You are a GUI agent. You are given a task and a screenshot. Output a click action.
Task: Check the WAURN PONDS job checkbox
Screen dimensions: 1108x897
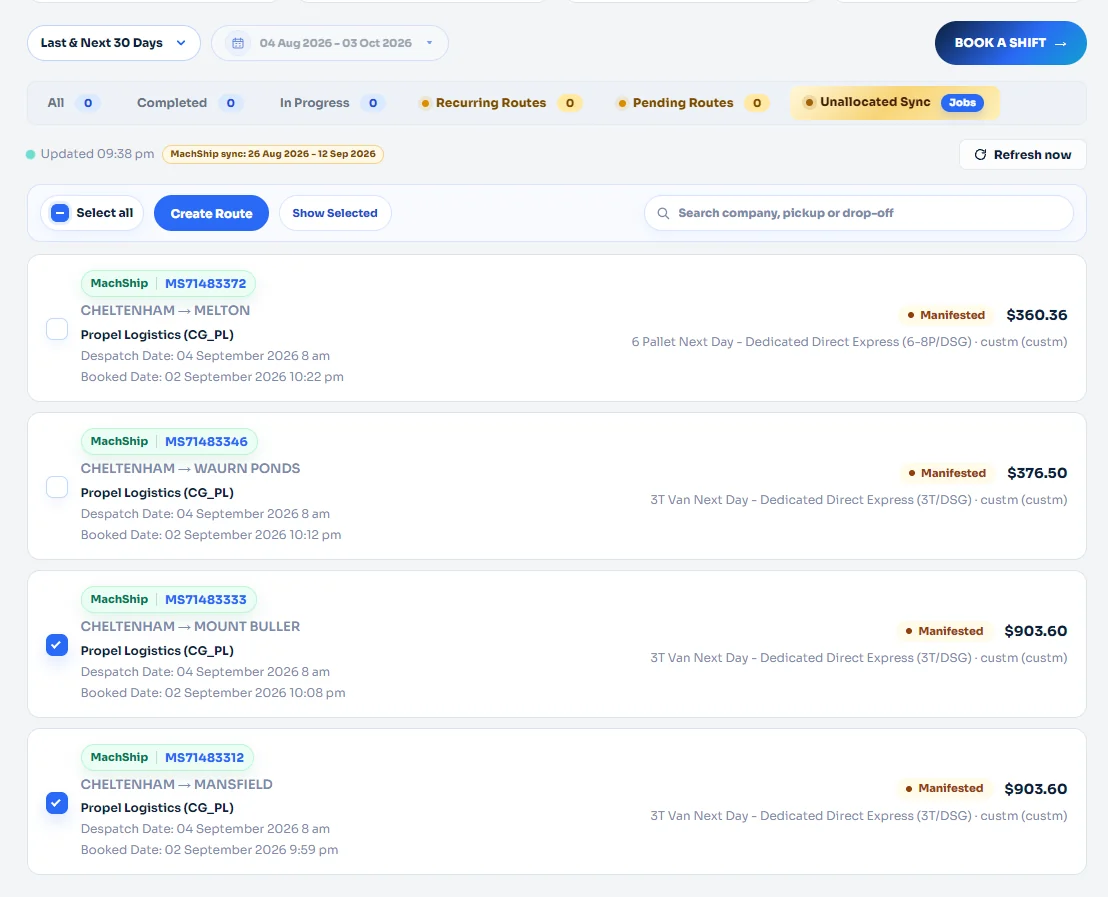[57, 487]
